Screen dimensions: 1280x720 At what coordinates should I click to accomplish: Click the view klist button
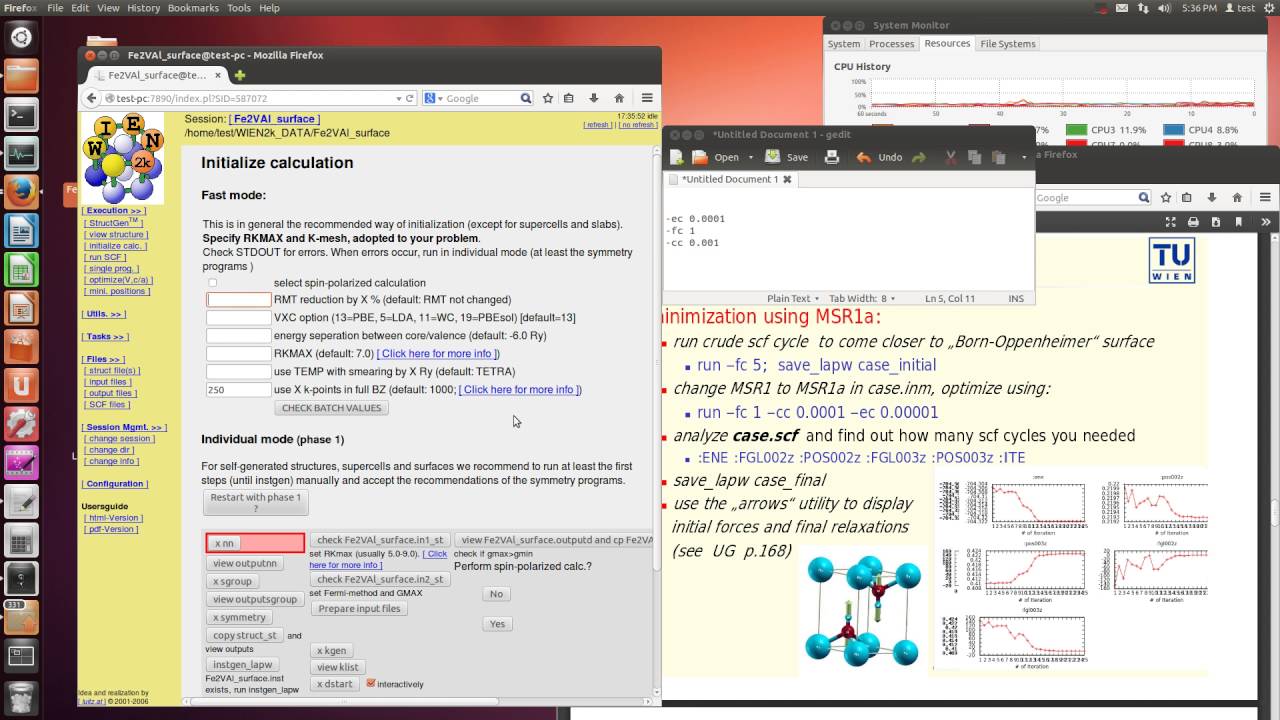[x=338, y=667]
